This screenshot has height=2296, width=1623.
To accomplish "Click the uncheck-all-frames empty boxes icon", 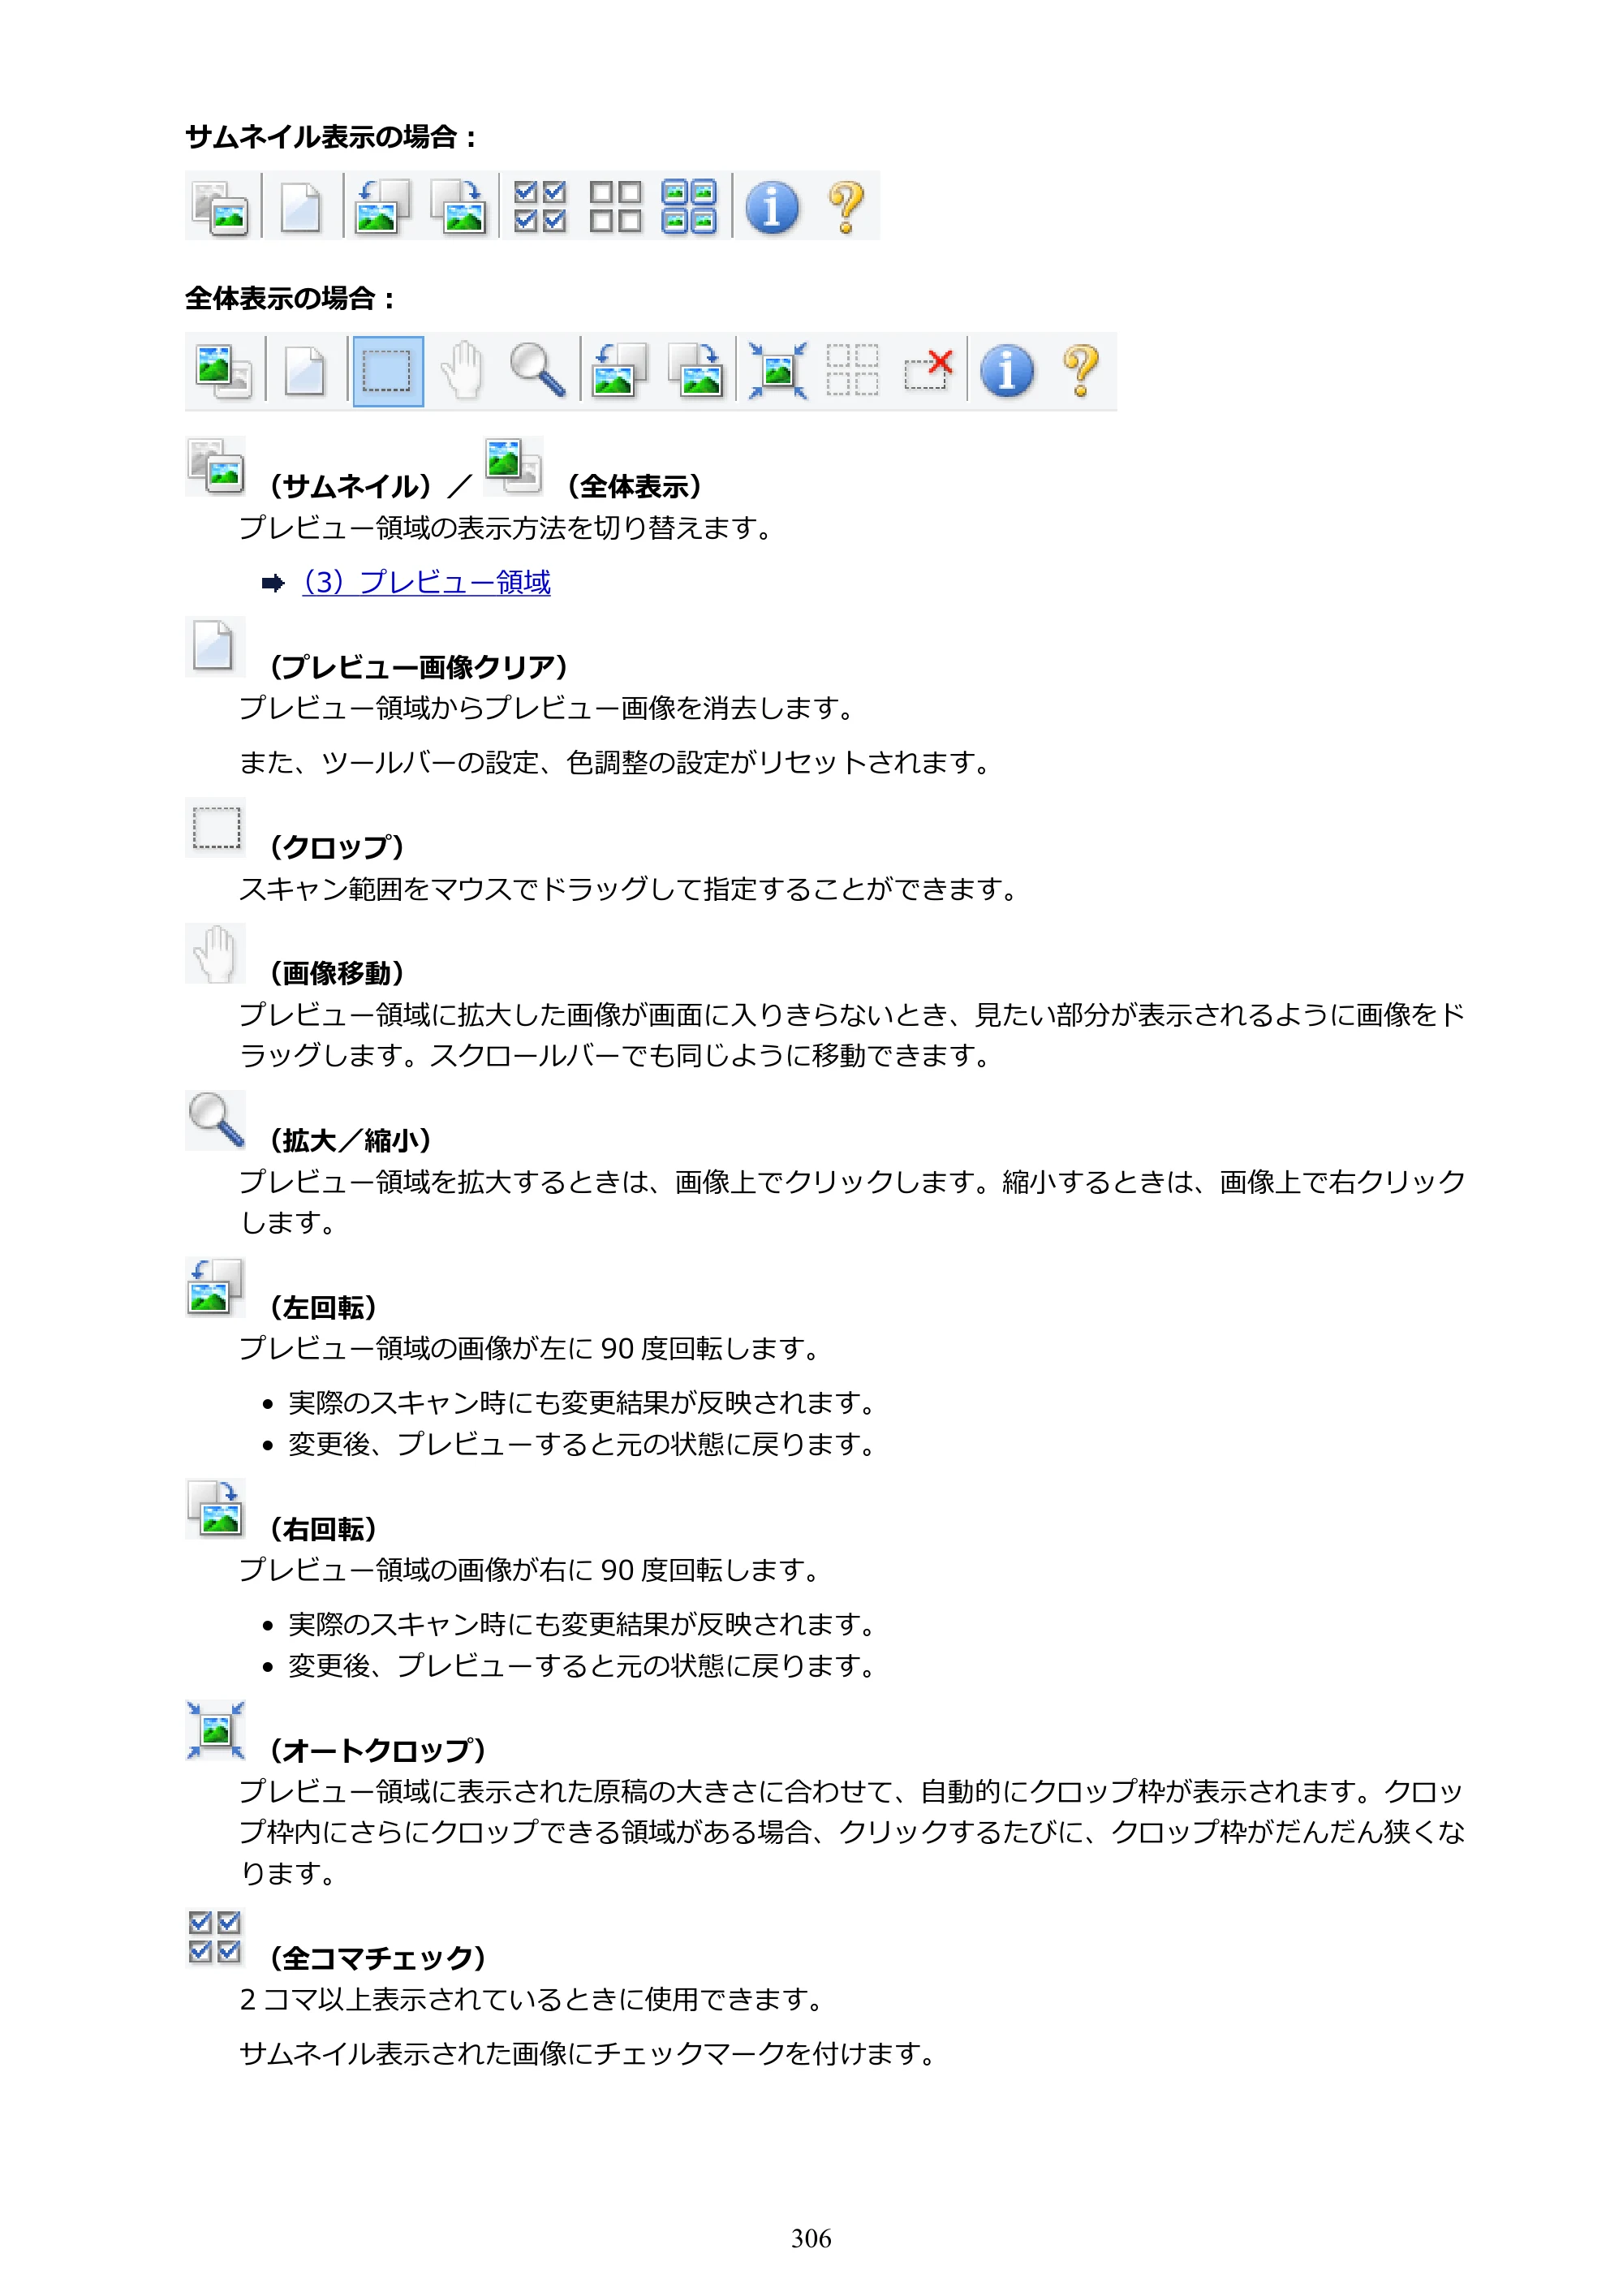I will [615, 206].
